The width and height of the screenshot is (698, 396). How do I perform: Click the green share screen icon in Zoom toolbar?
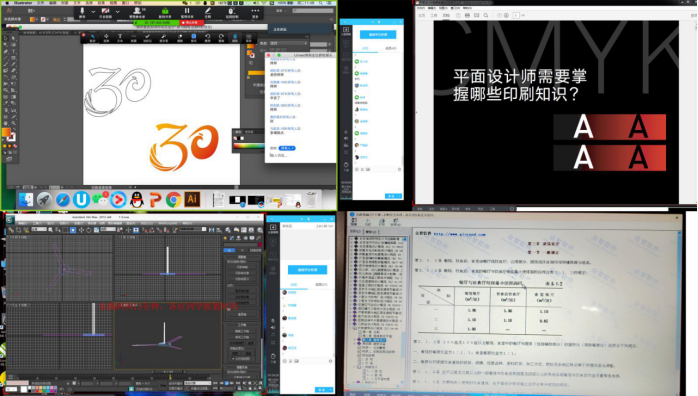(165, 11)
